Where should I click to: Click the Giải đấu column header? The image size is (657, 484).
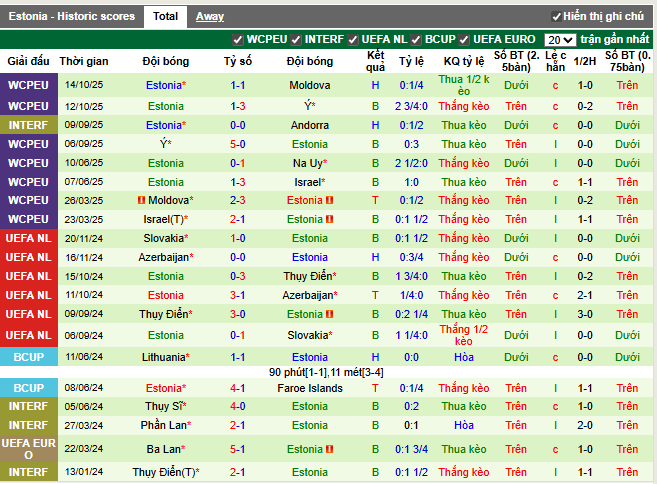pyautogui.click(x=28, y=61)
